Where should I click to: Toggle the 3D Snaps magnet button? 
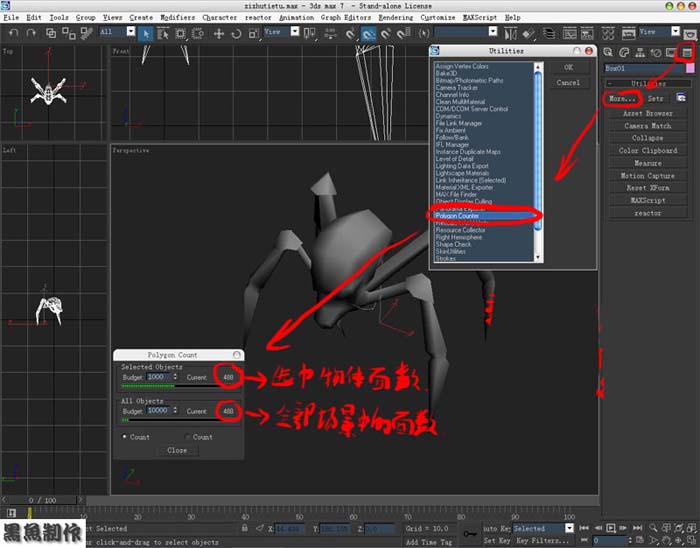pyautogui.click(x=350, y=33)
